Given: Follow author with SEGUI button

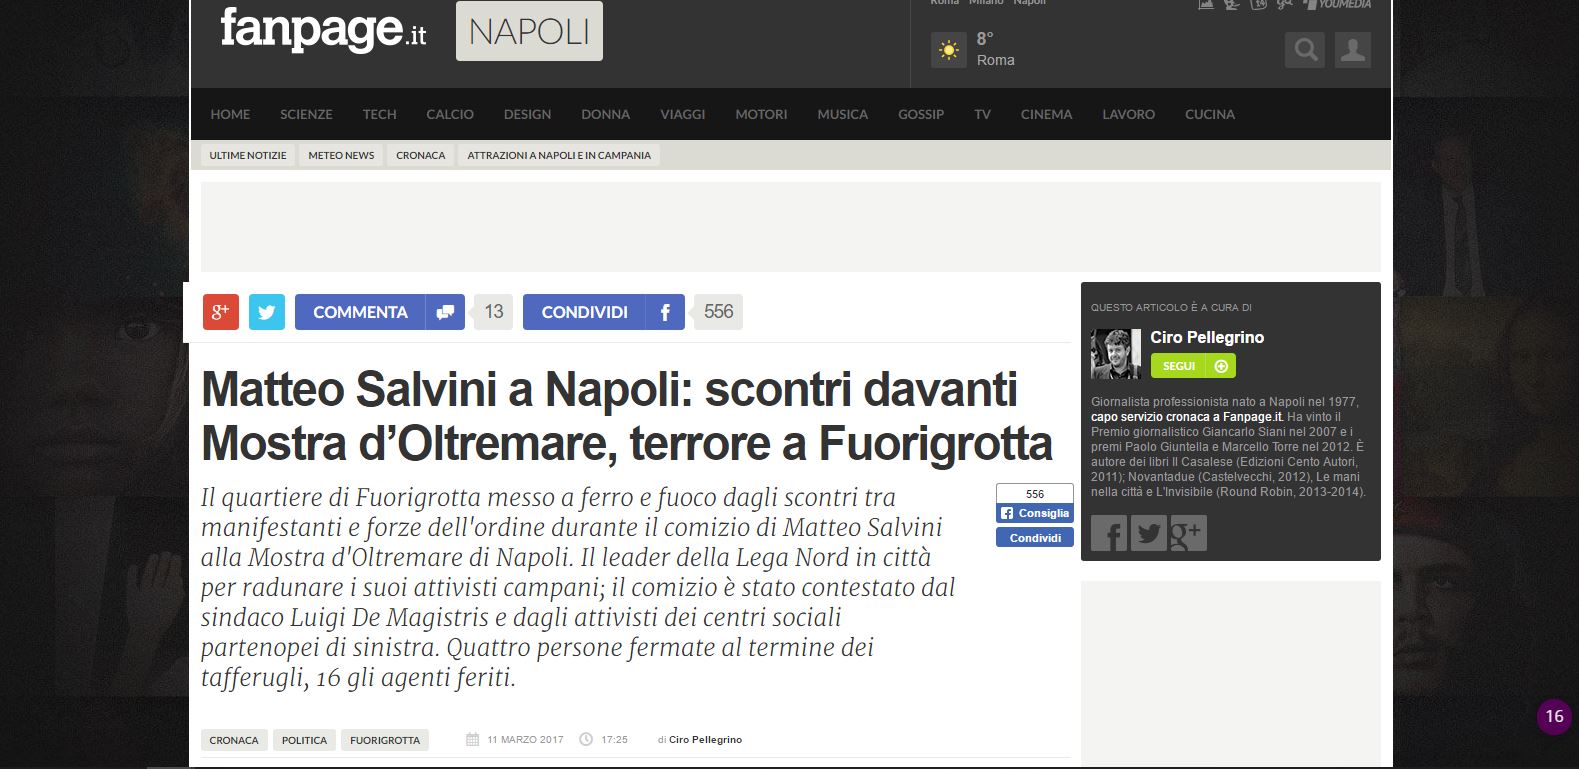Looking at the screenshot, I should pos(1193,366).
